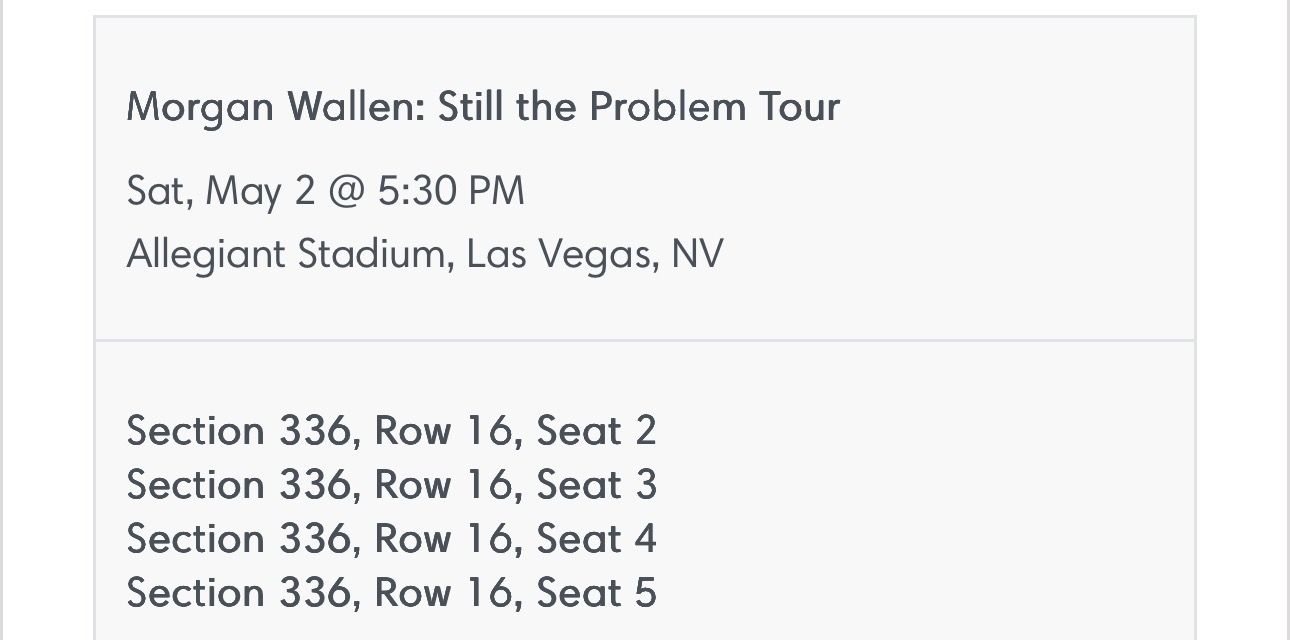1290x640 pixels.
Task: Select the Seat 2 ticket line
Action: [x=391, y=431]
